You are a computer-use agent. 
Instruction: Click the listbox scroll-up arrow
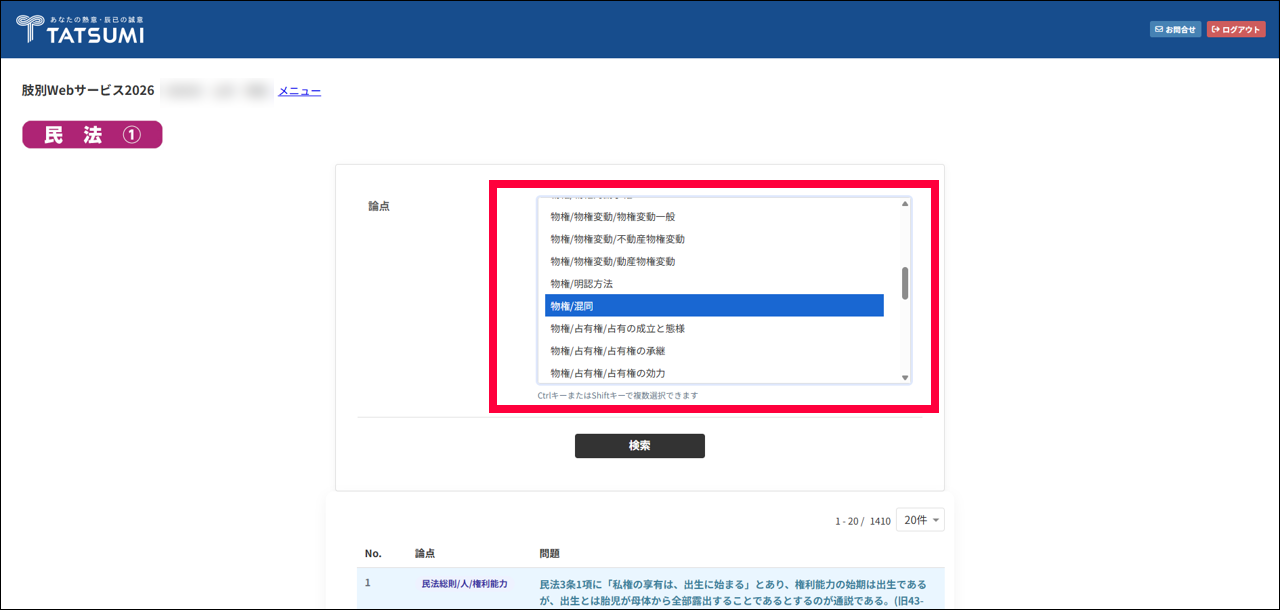[905, 204]
